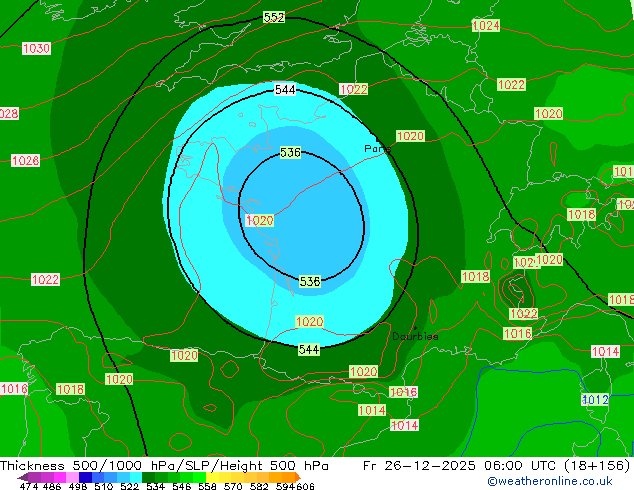
Task: Click the 582 legend value
Action: 259,486
